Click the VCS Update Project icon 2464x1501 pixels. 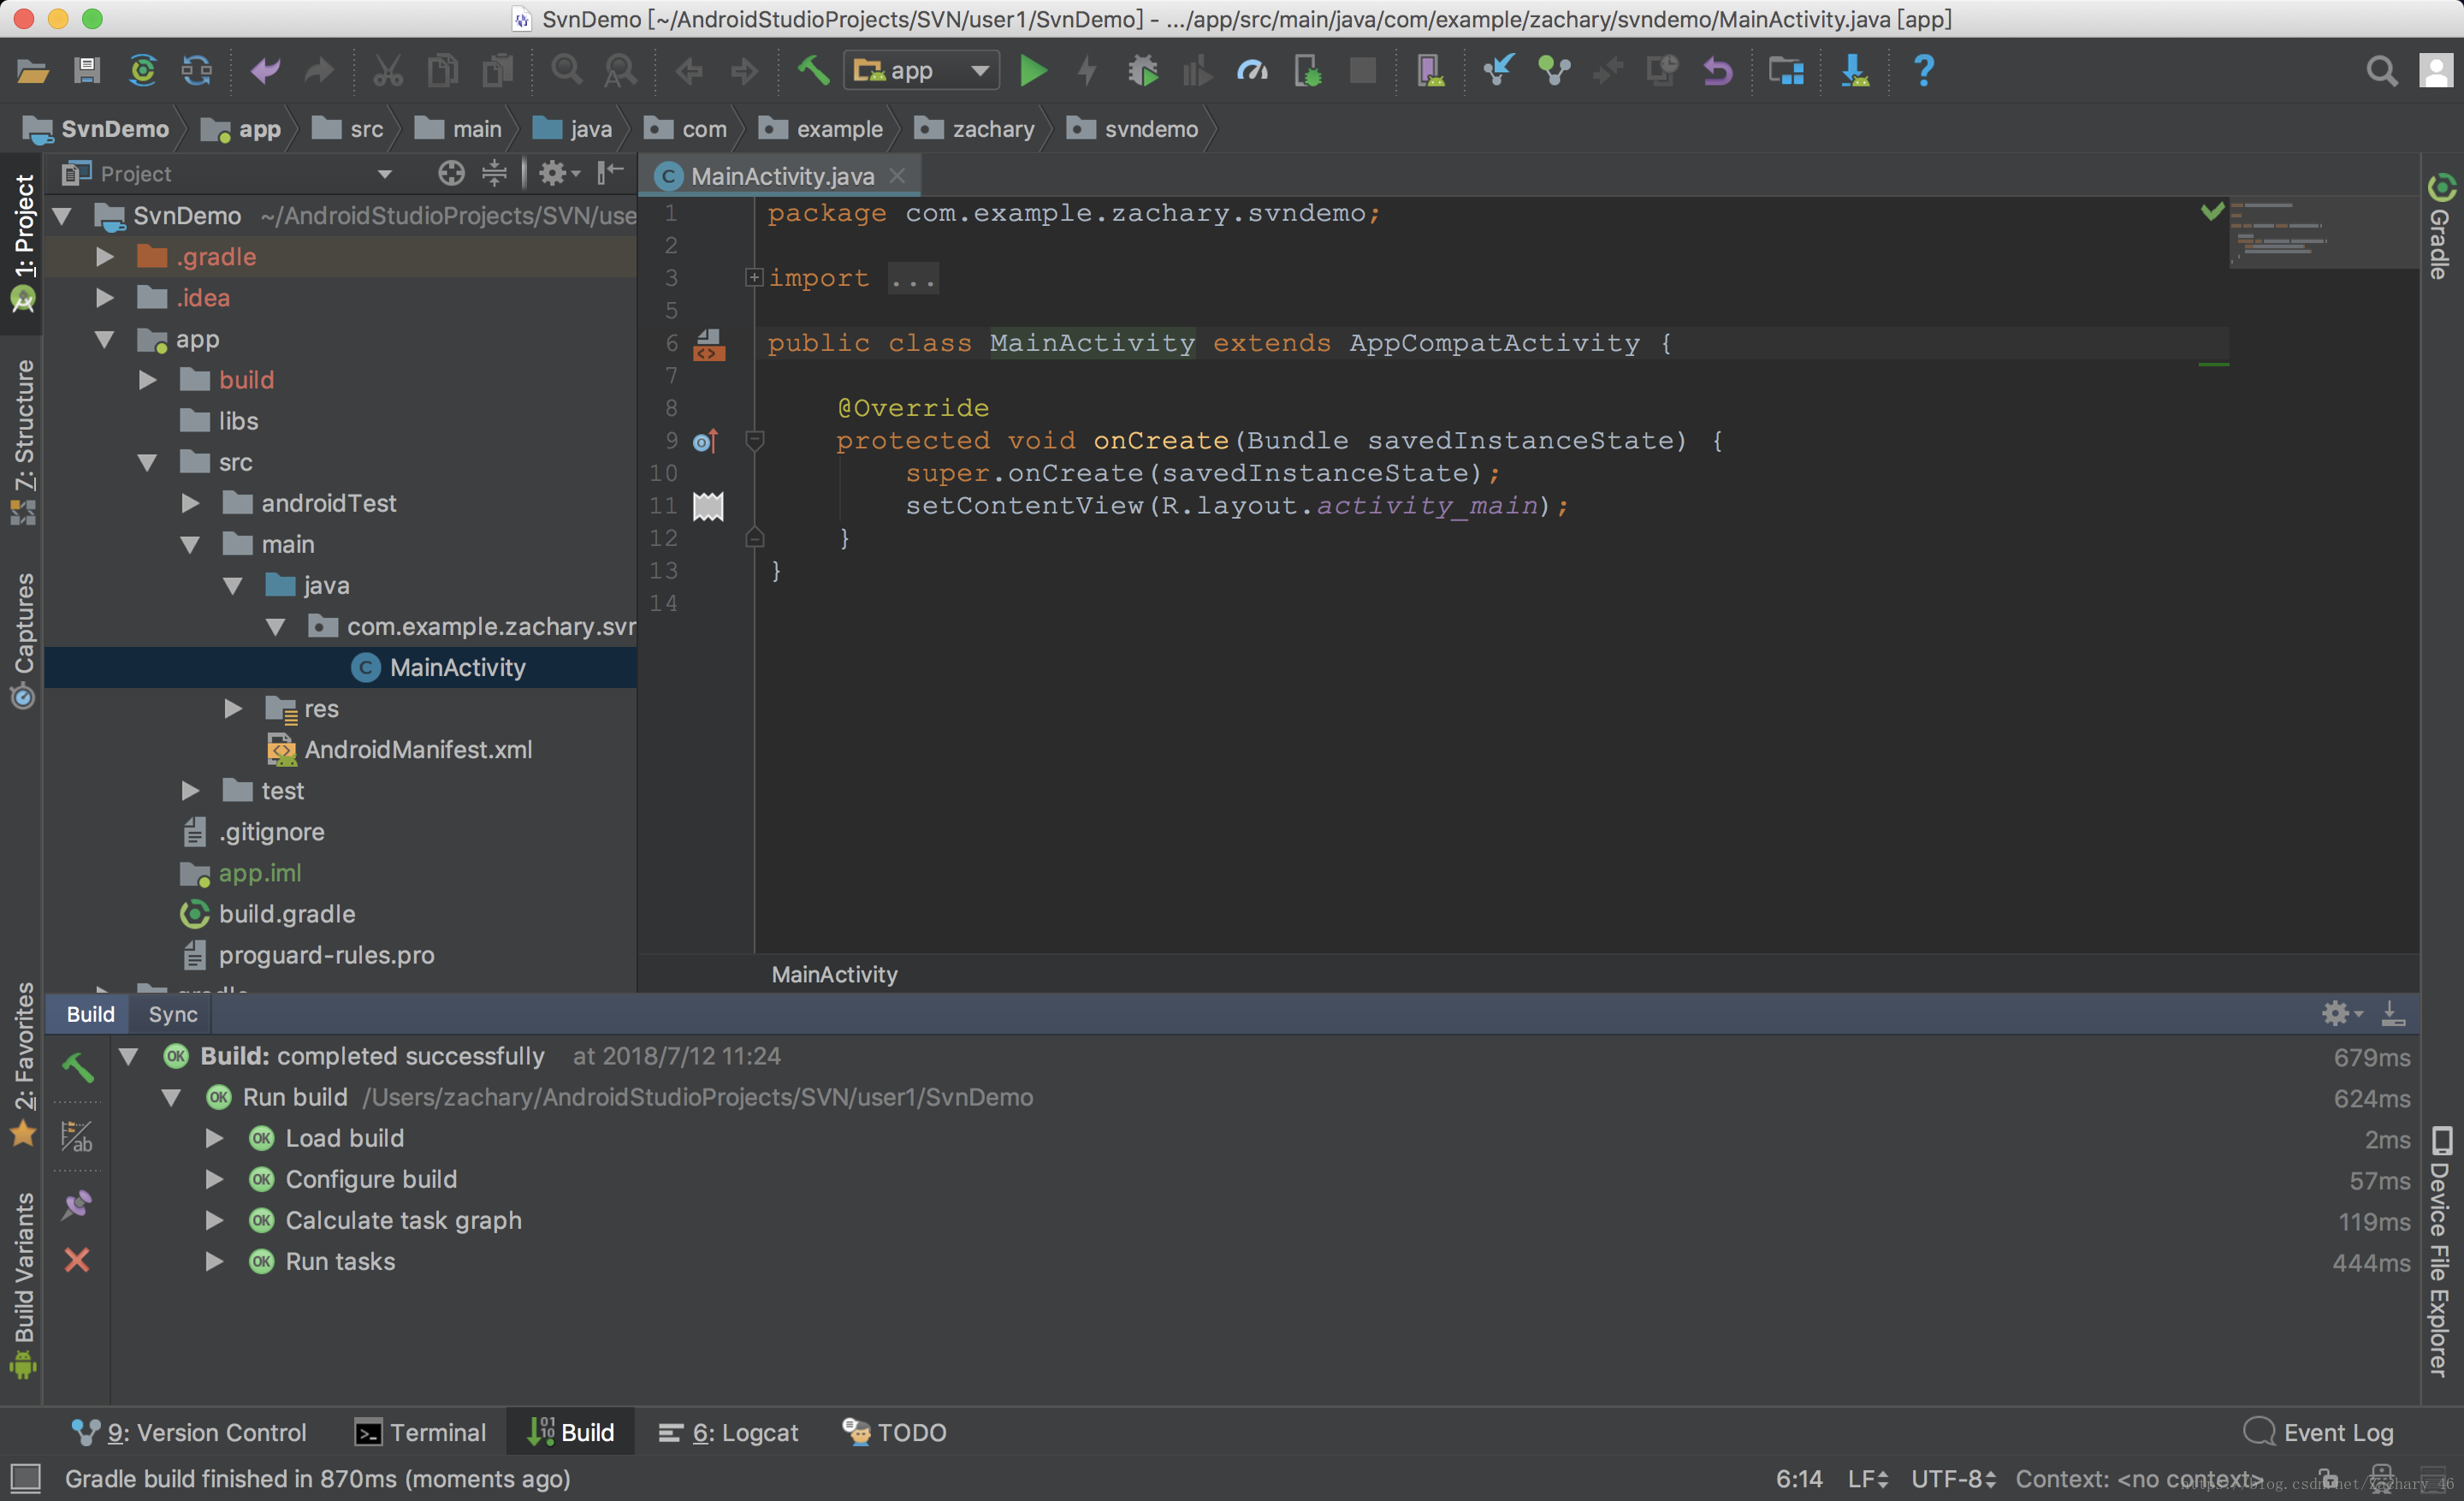coord(1498,71)
